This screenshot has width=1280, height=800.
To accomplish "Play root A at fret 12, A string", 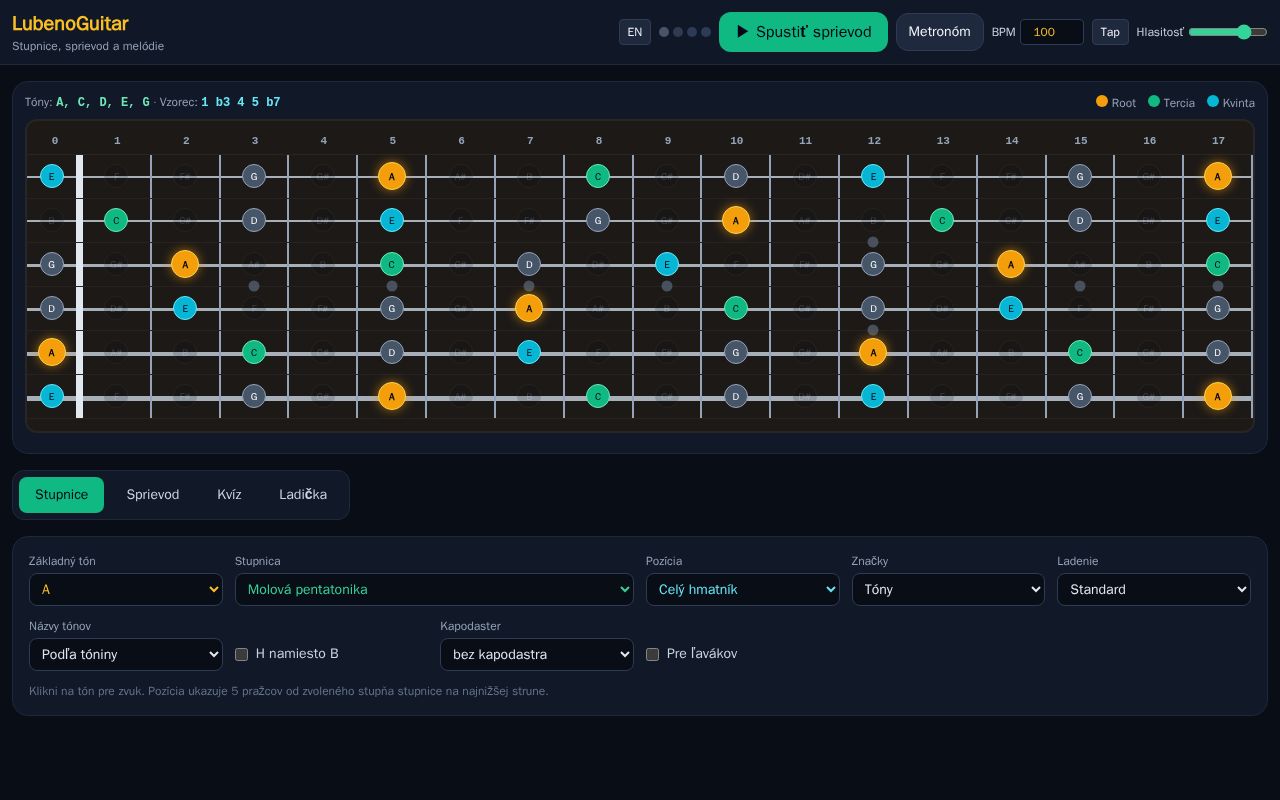I will [x=873, y=352].
